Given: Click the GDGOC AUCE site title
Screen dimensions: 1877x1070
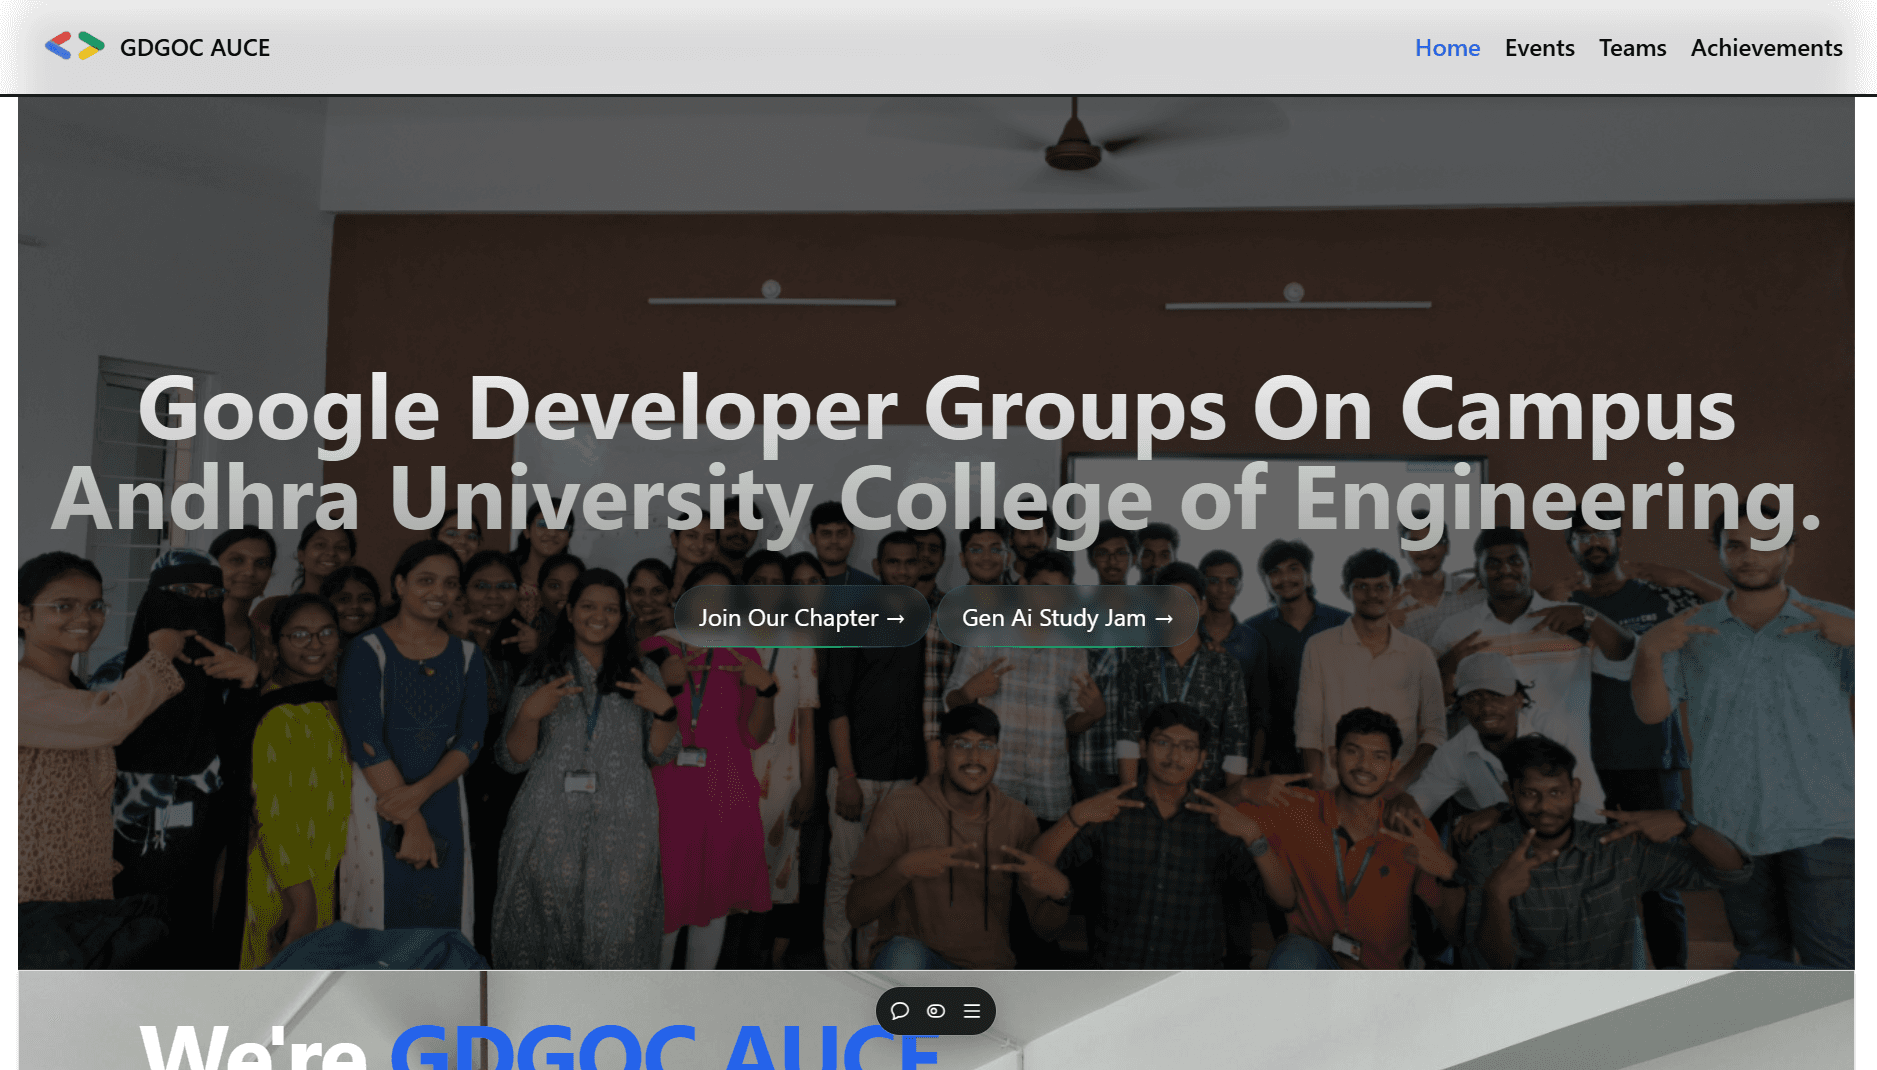Looking at the screenshot, I should tap(195, 47).
